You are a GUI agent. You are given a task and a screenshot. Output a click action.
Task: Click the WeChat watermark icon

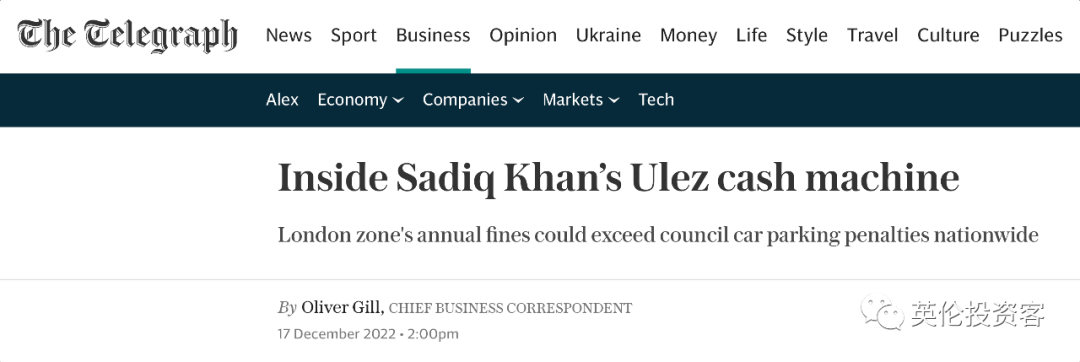click(x=882, y=312)
